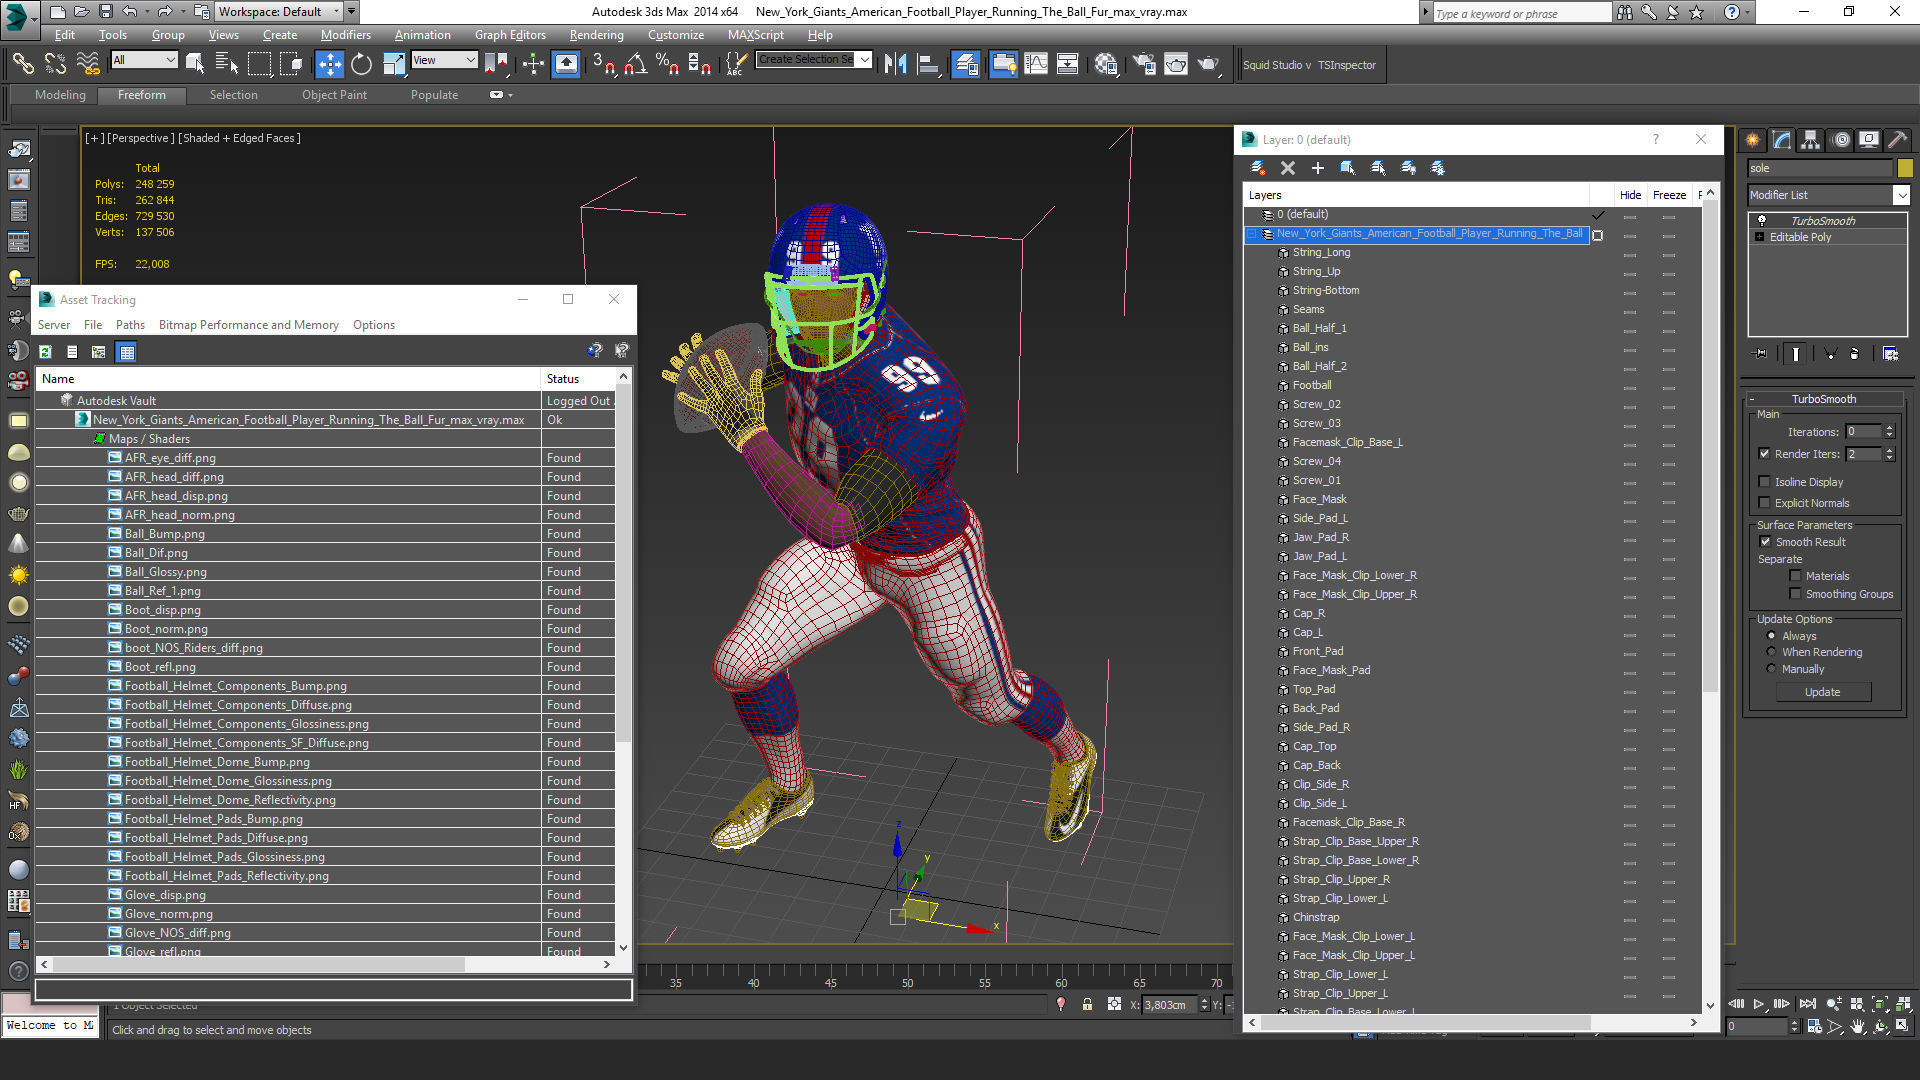1920x1080 pixels.
Task: Toggle the Isoline Display checkbox
Action: (1765, 482)
